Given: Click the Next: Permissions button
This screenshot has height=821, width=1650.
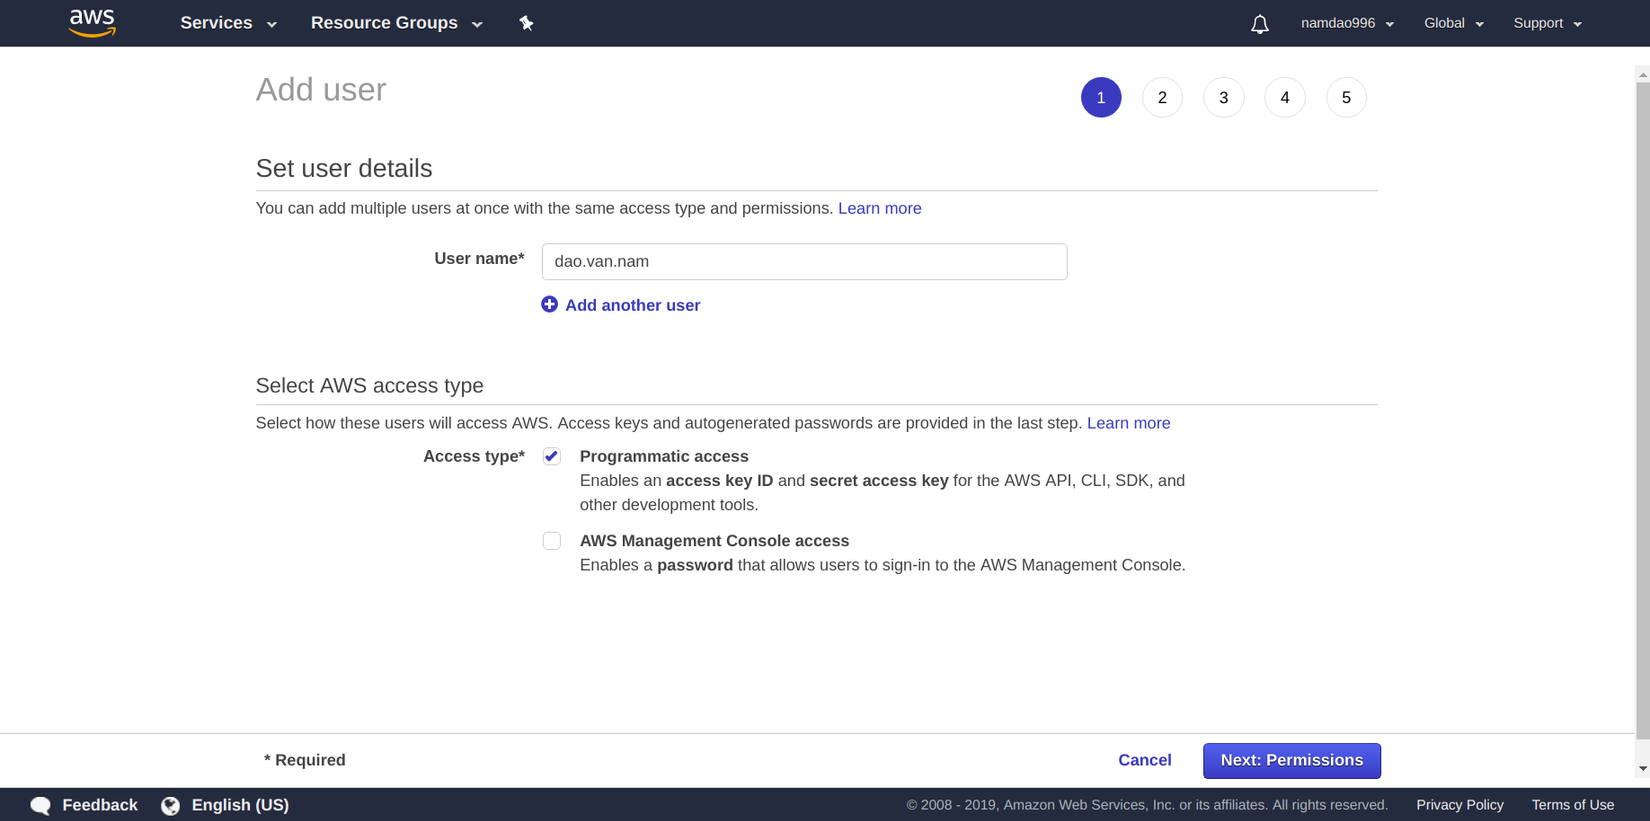Looking at the screenshot, I should pos(1291,760).
